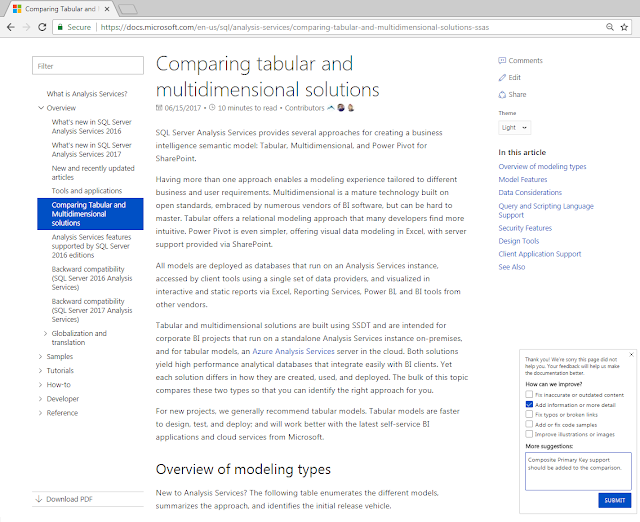Collapse the Overview tree section
640x522 pixels.
41,108
